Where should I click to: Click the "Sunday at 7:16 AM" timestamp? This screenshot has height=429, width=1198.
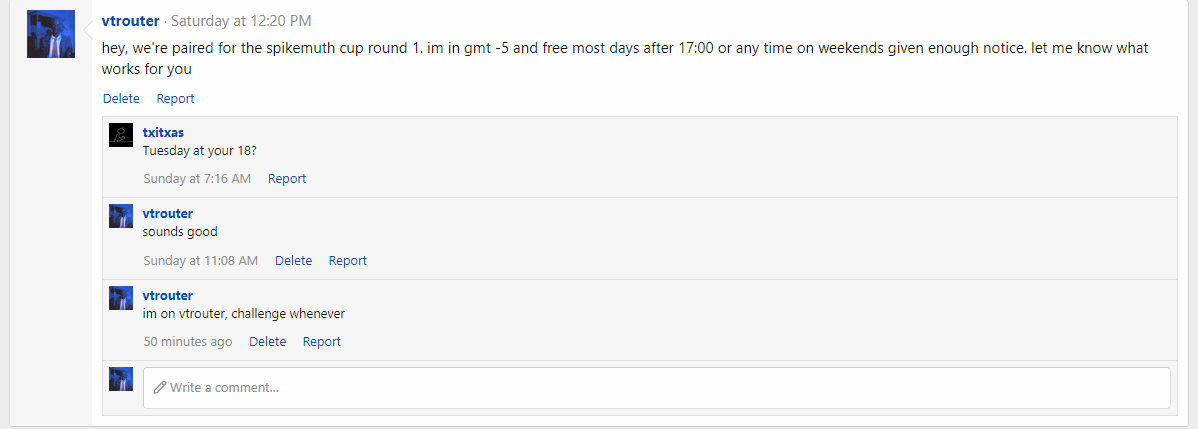(197, 179)
